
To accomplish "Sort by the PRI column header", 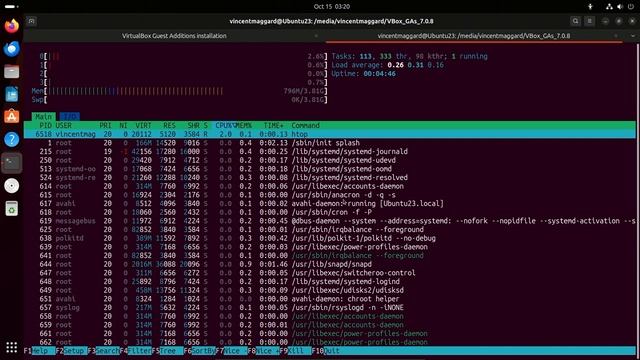I will [105, 125].
